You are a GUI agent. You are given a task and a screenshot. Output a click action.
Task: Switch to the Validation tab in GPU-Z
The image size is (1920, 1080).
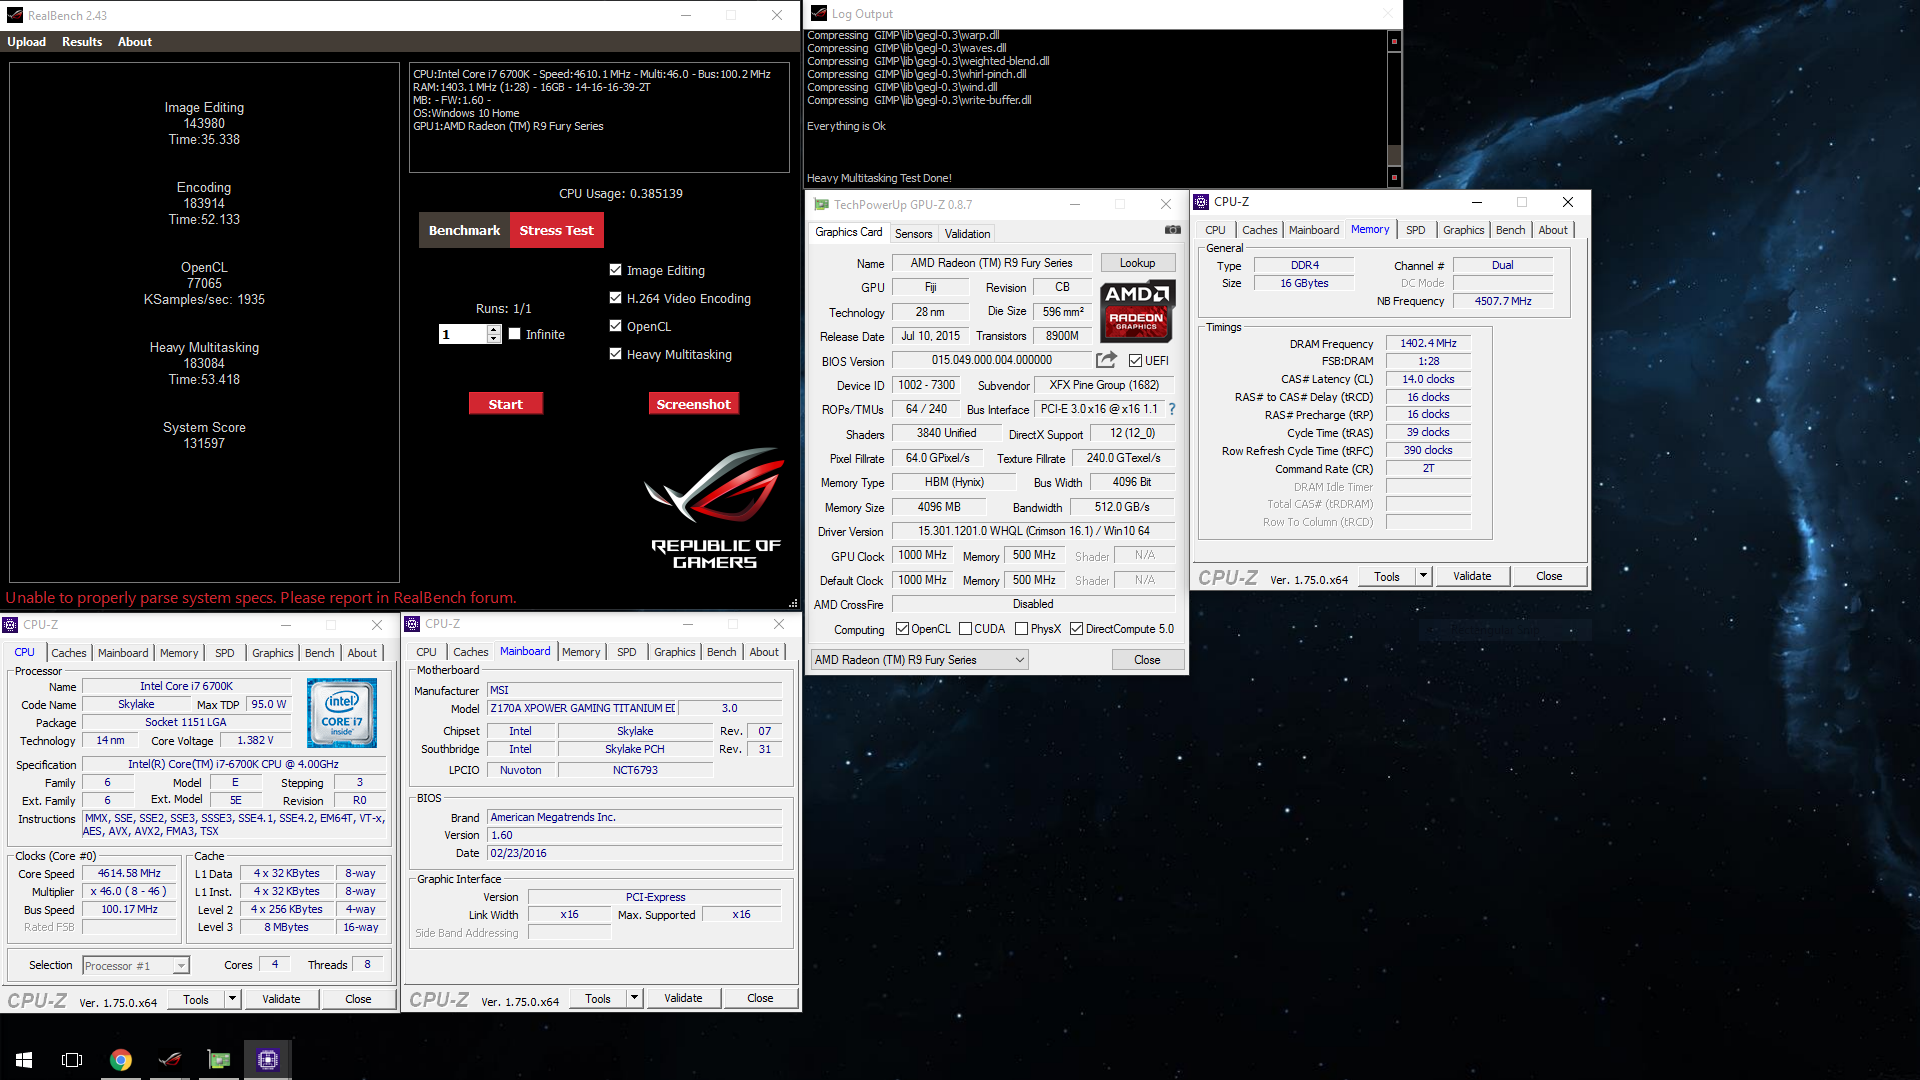coord(967,234)
